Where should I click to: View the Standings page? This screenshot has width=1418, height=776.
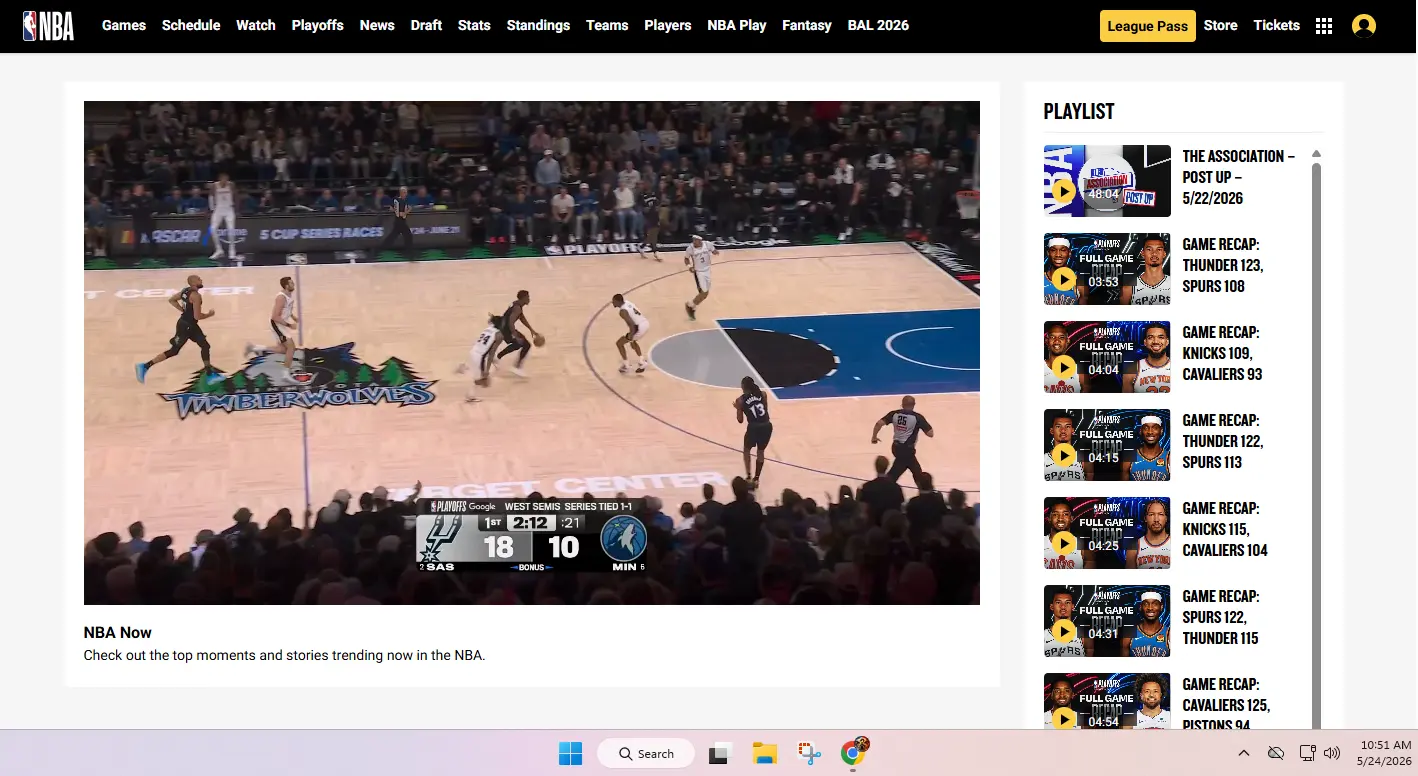[x=538, y=25]
